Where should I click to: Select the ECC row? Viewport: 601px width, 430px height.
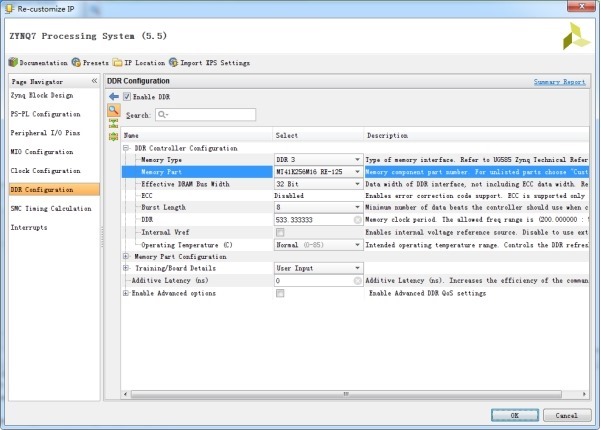(355, 195)
